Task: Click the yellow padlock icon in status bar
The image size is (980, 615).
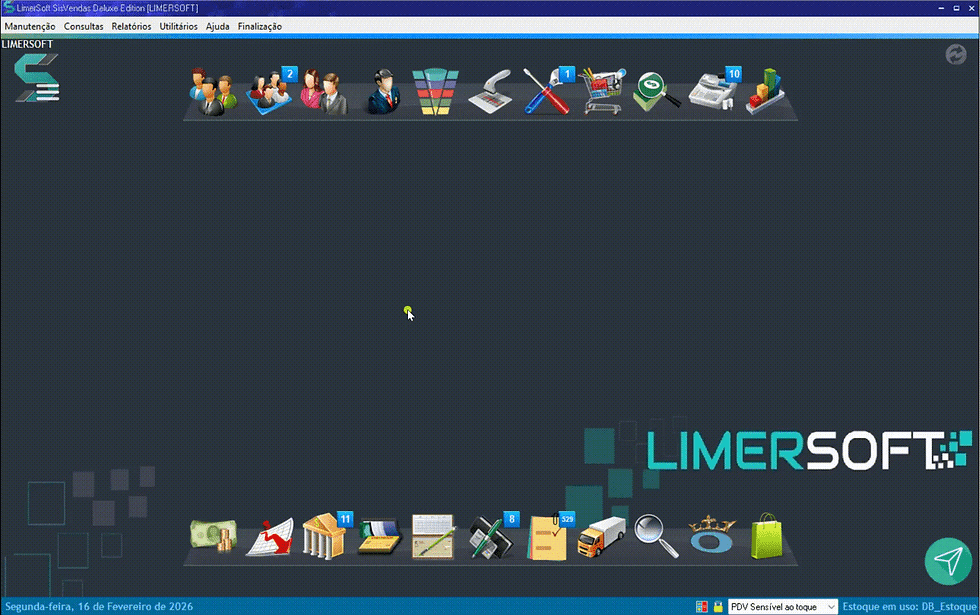Action: pyautogui.click(x=718, y=607)
